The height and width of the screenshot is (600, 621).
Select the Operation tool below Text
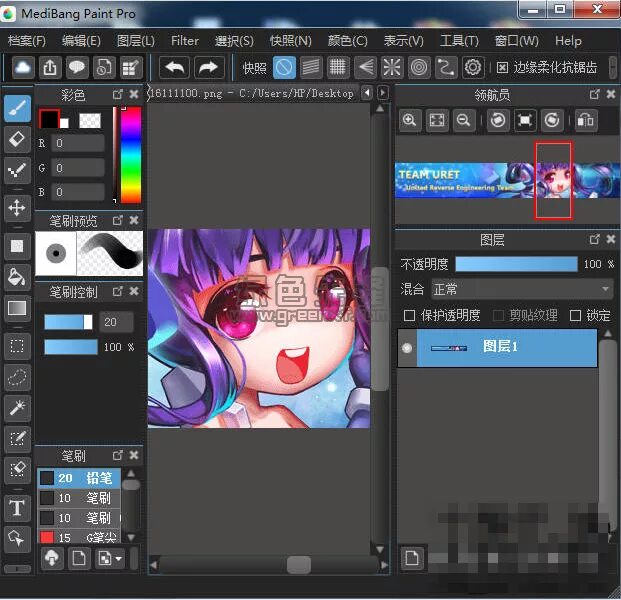tap(17, 539)
